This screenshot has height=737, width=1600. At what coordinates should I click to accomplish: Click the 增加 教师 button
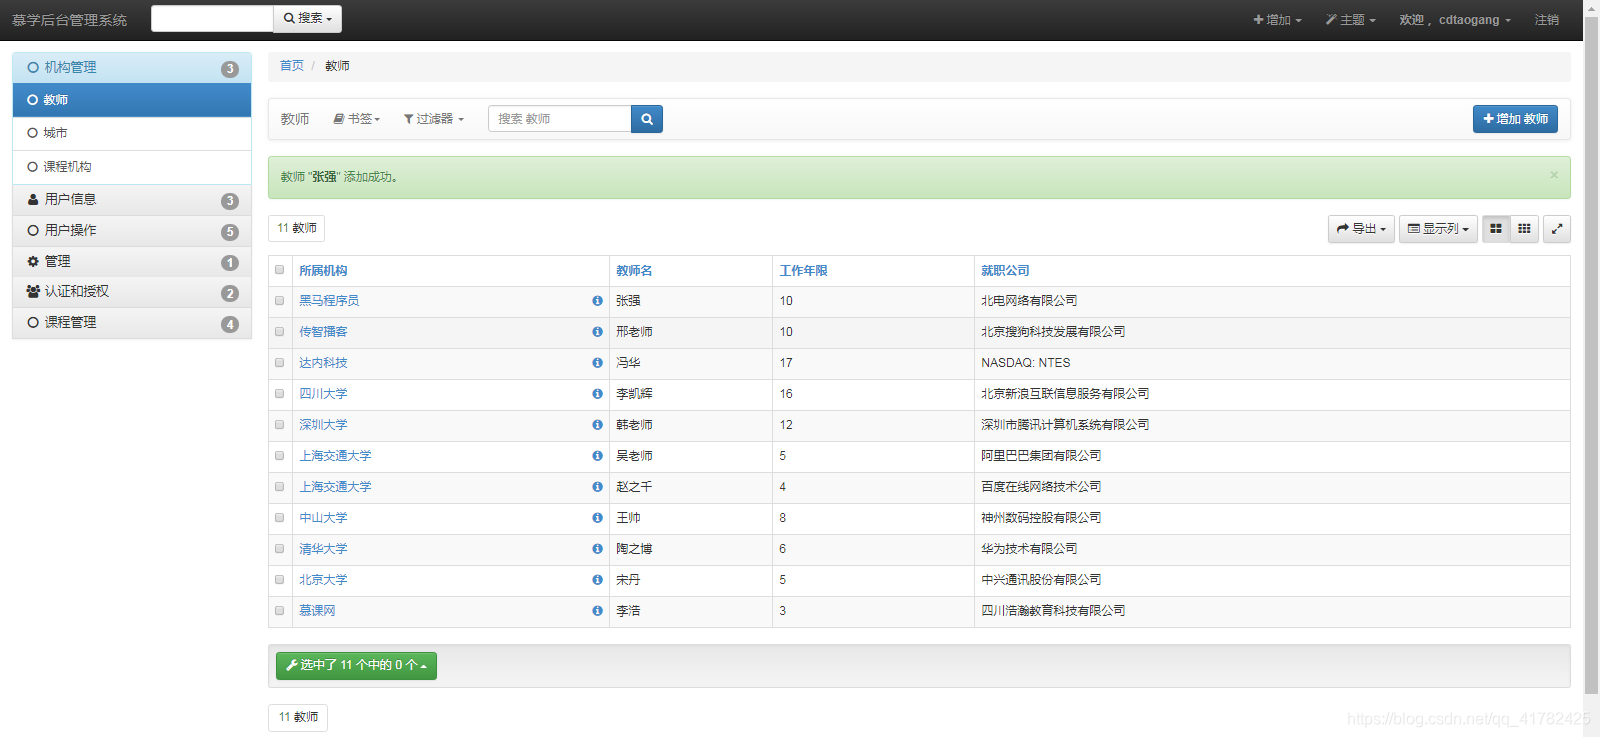[1515, 119]
